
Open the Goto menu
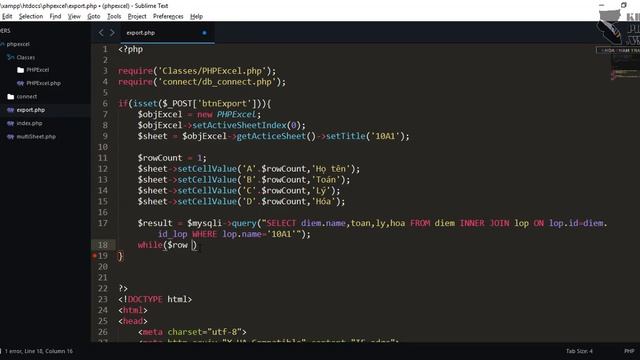pyautogui.click(x=93, y=16)
